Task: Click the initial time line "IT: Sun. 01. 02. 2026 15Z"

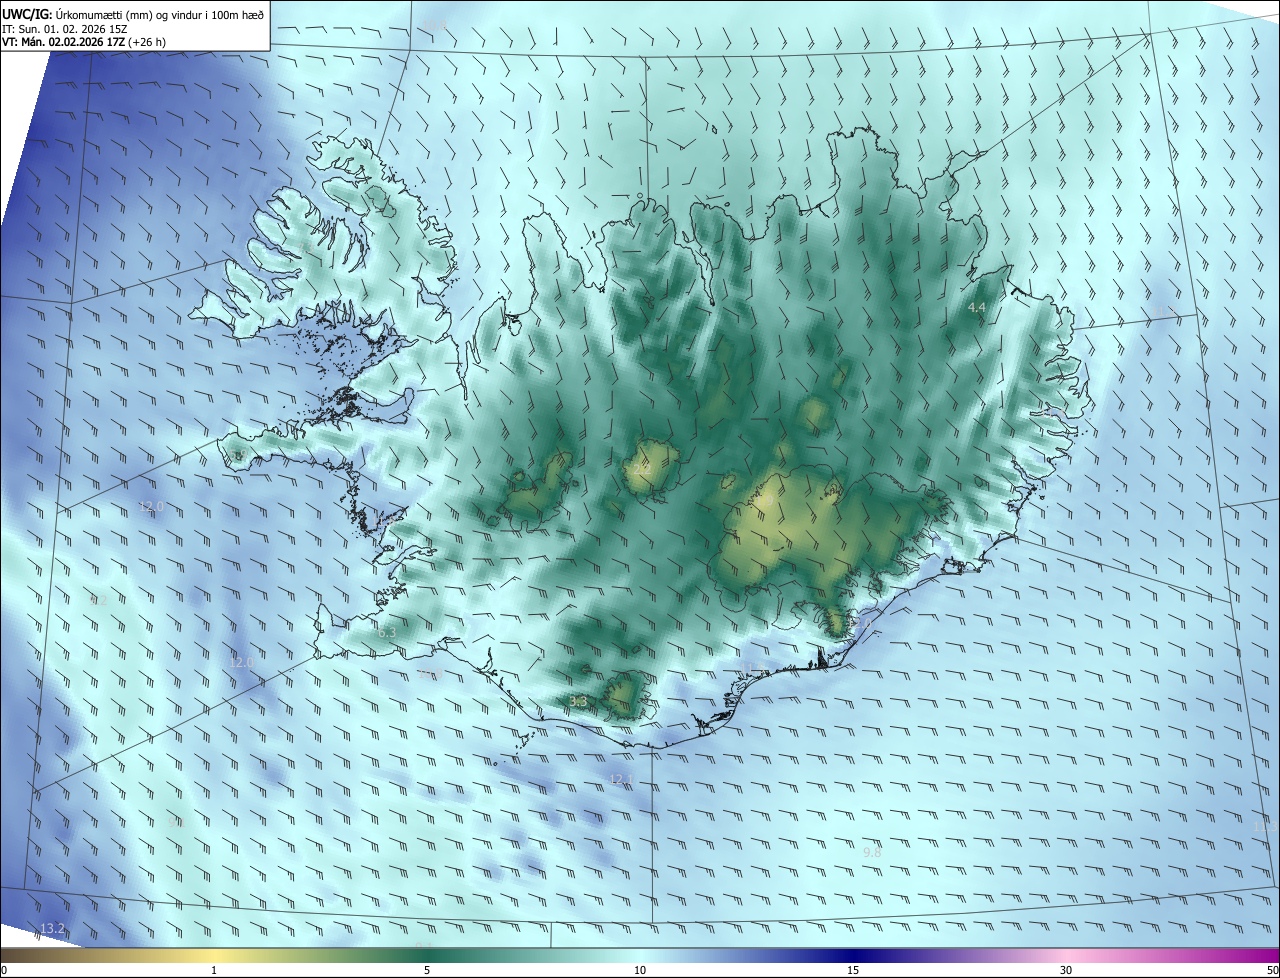Action: [x=67, y=29]
